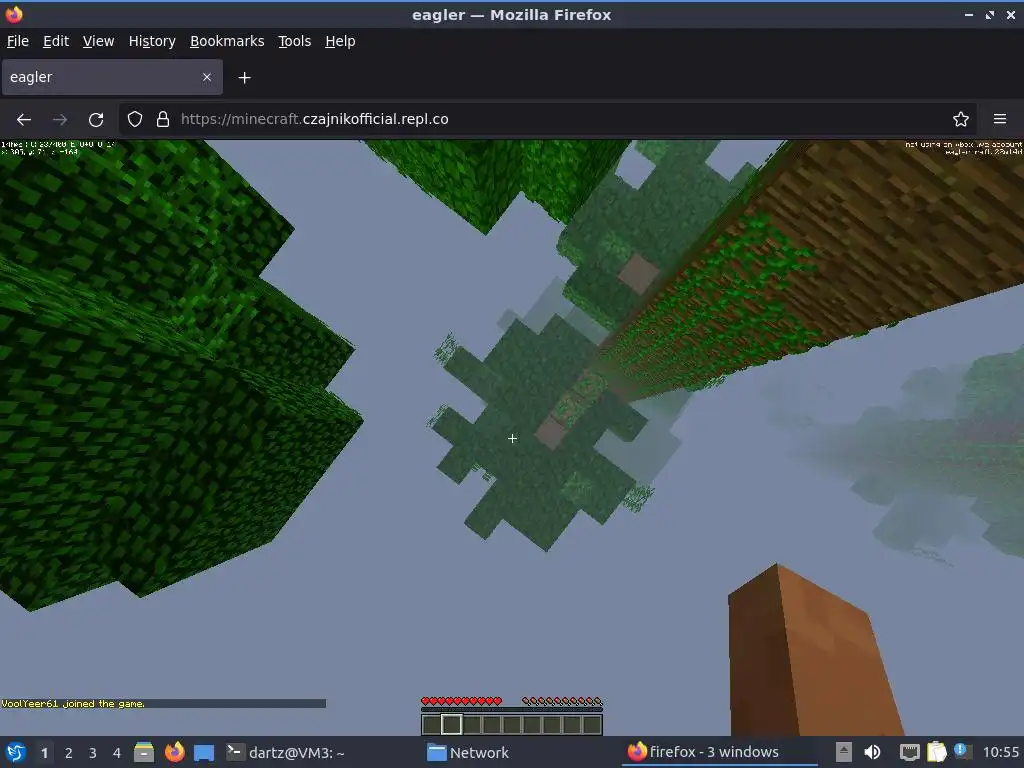
Task: Click the 10:55 clock
Action: (1000, 752)
